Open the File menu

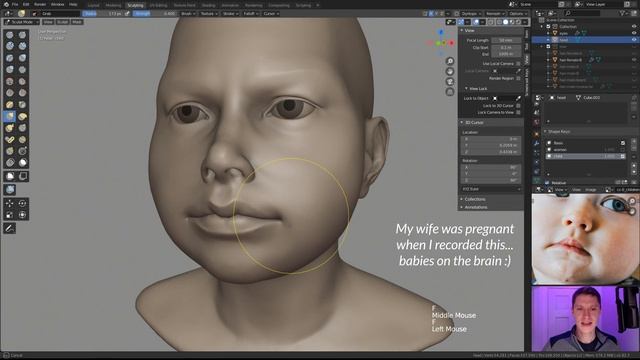pos(15,4)
